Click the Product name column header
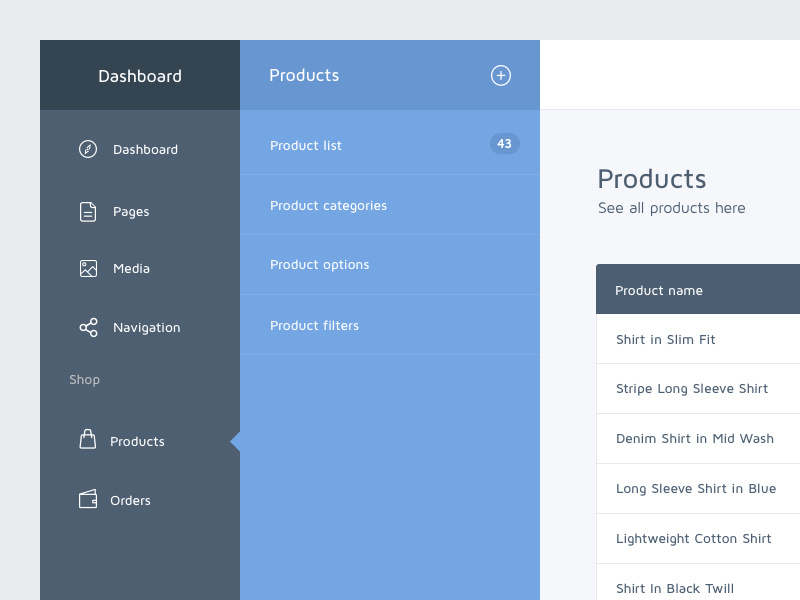The image size is (800, 600). click(x=658, y=289)
